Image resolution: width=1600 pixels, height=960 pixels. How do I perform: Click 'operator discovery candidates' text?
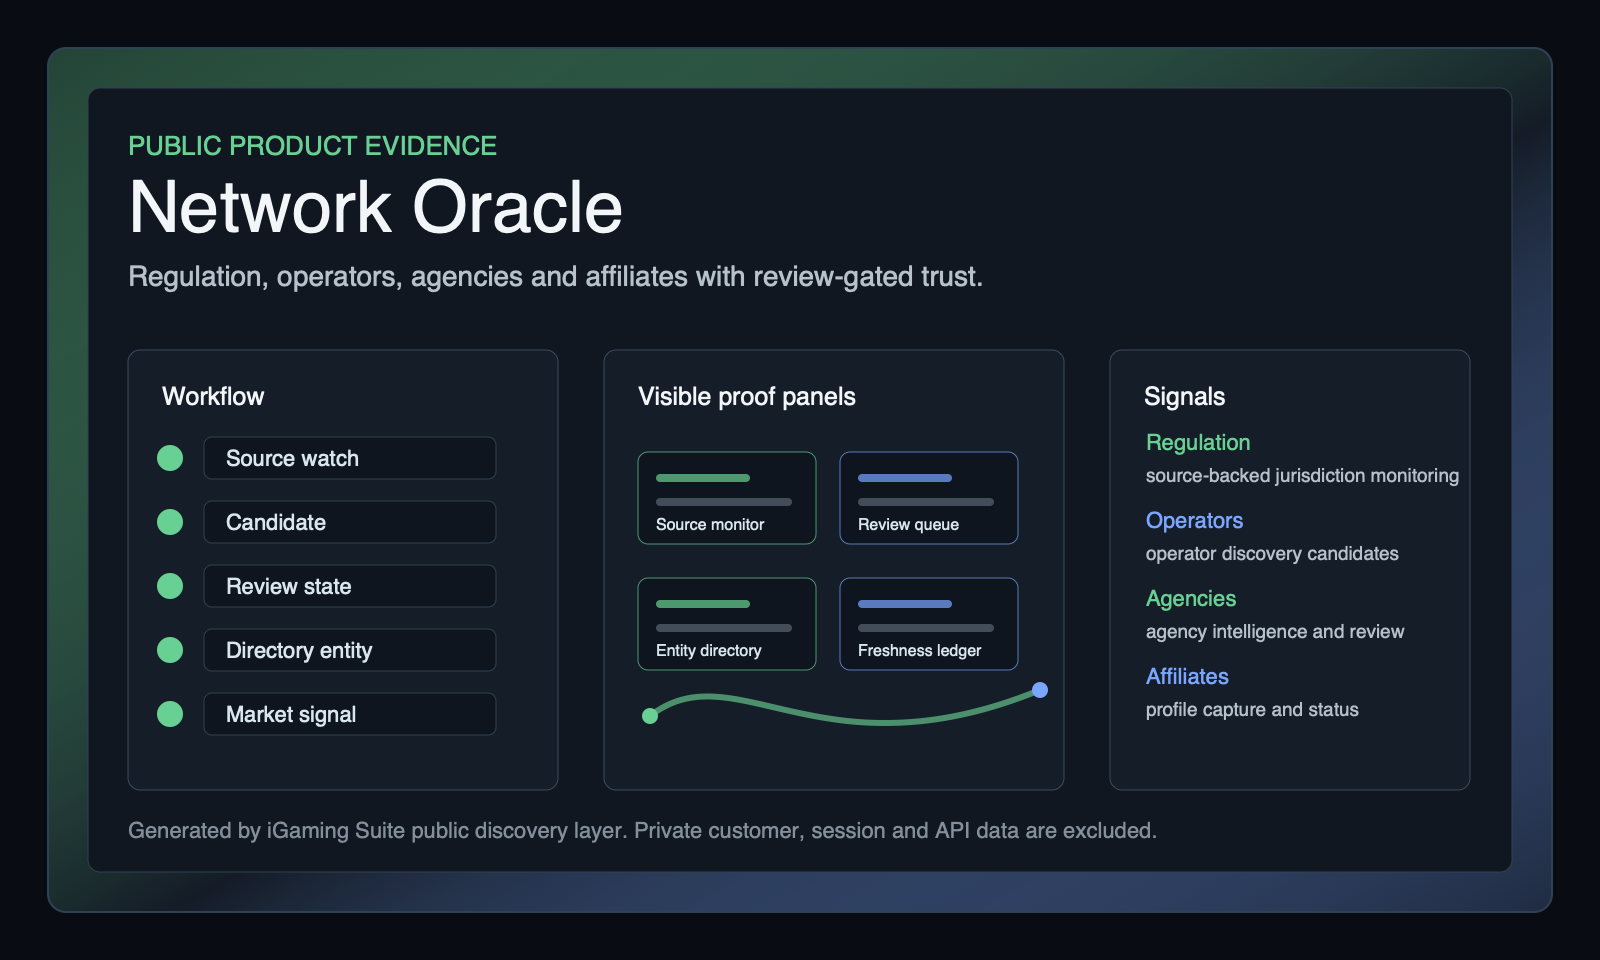point(1272,553)
